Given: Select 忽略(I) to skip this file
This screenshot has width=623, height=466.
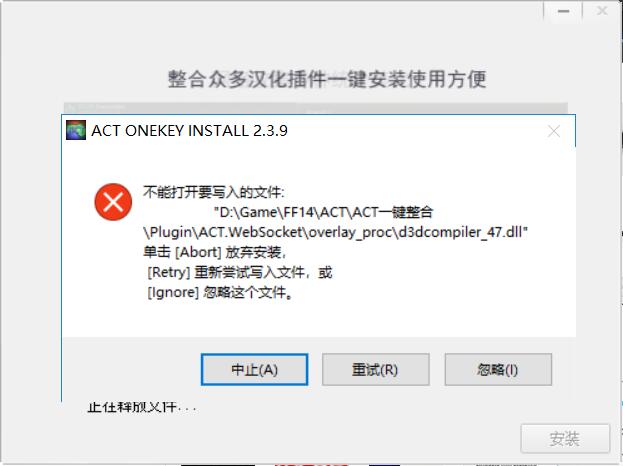Looking at the screenshot, I should point(498,369).
